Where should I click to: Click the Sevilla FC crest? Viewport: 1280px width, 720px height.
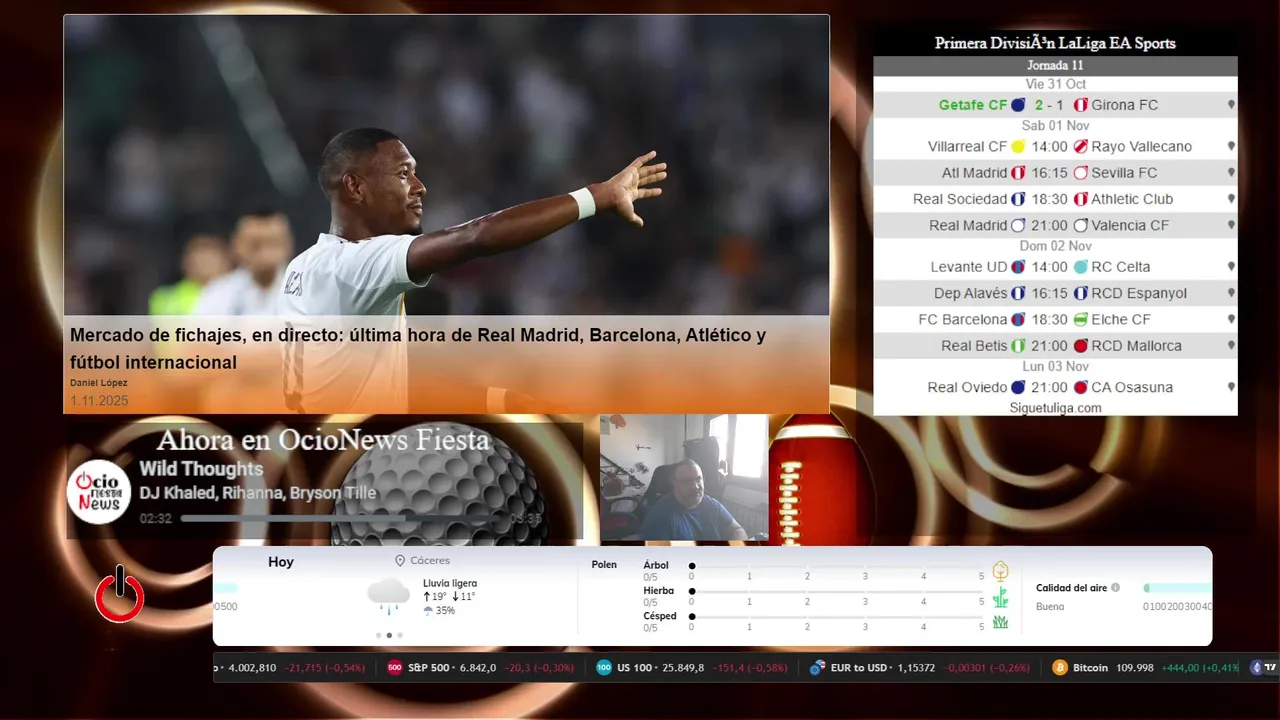pos(1080,173)
